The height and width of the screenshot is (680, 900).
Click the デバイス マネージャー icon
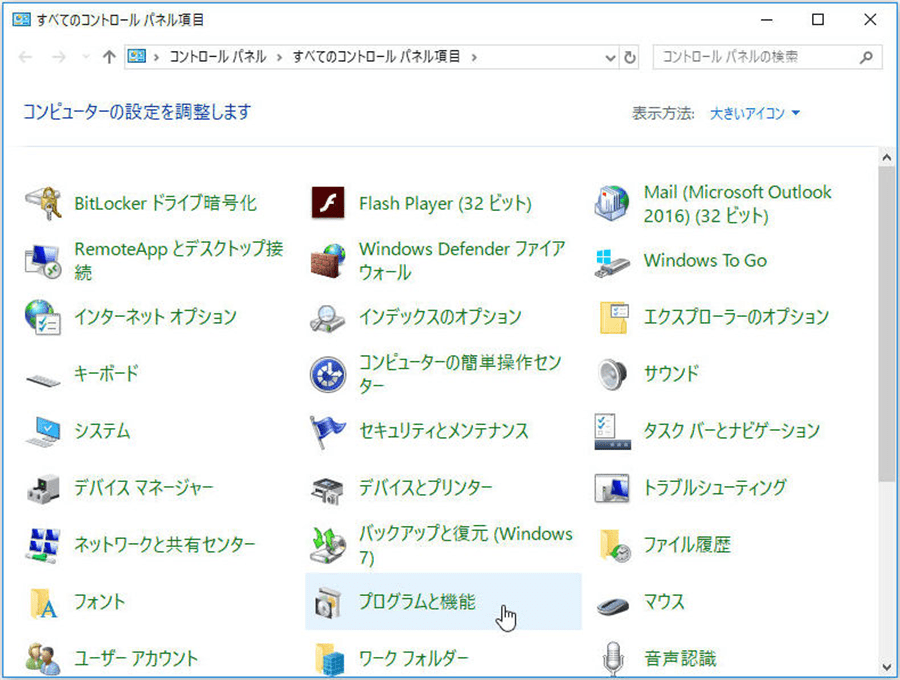43,488
